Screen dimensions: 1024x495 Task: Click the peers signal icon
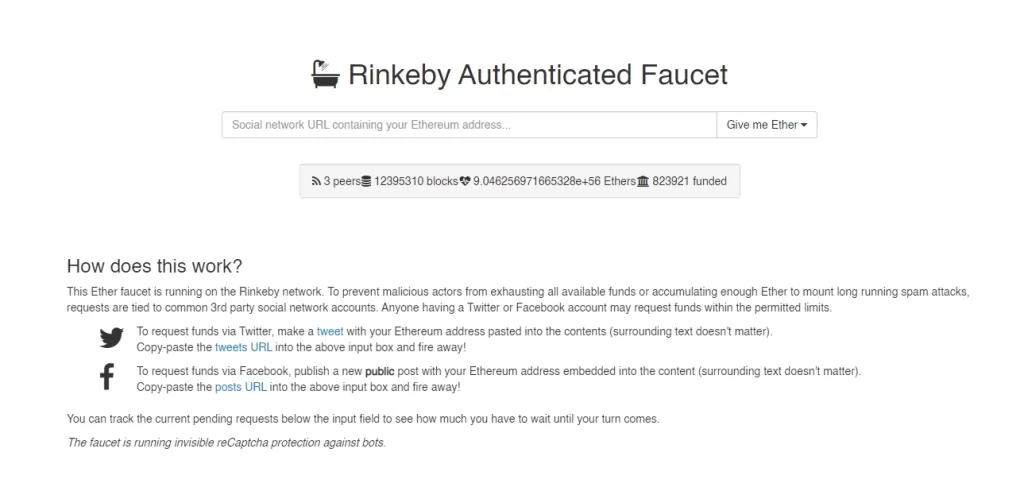click(316, 182)
